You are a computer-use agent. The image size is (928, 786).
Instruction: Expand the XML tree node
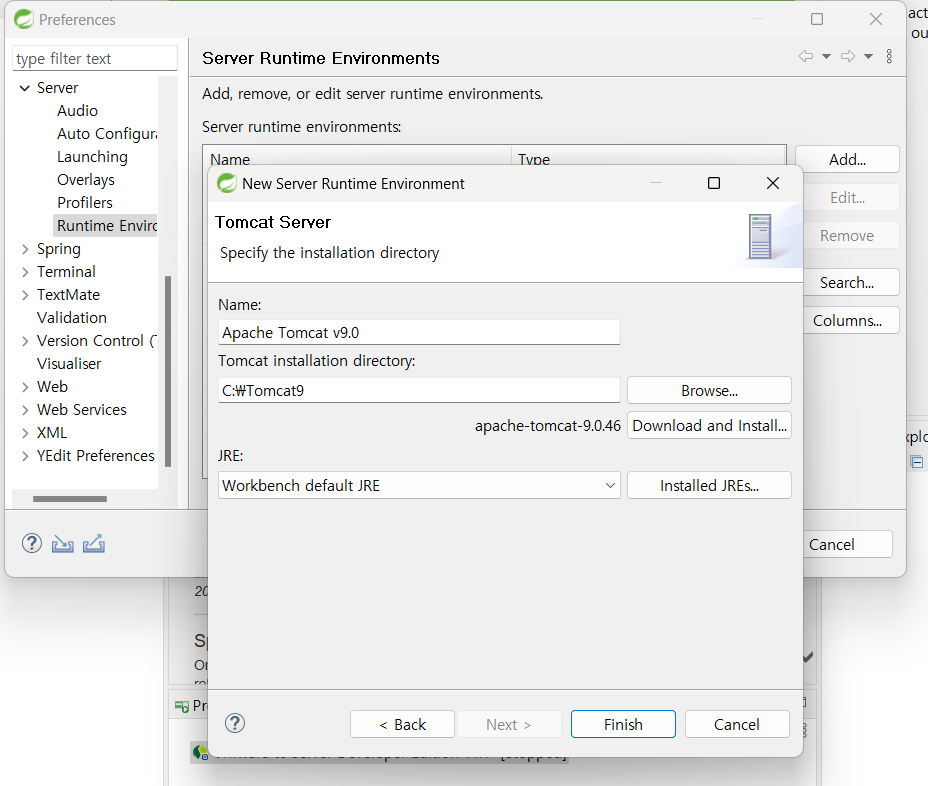point(25,433)
